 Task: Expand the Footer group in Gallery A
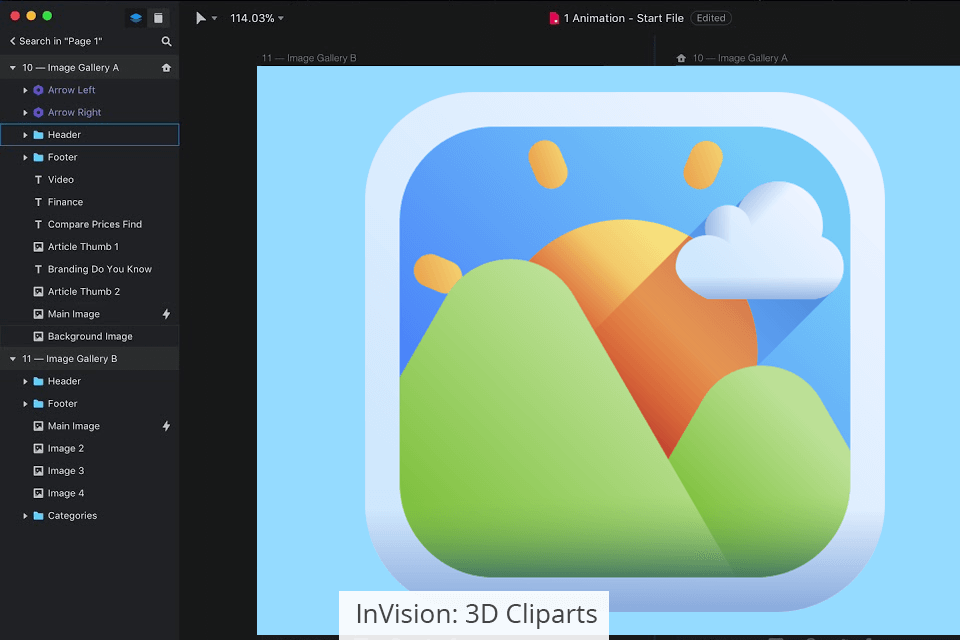[25, 157]
